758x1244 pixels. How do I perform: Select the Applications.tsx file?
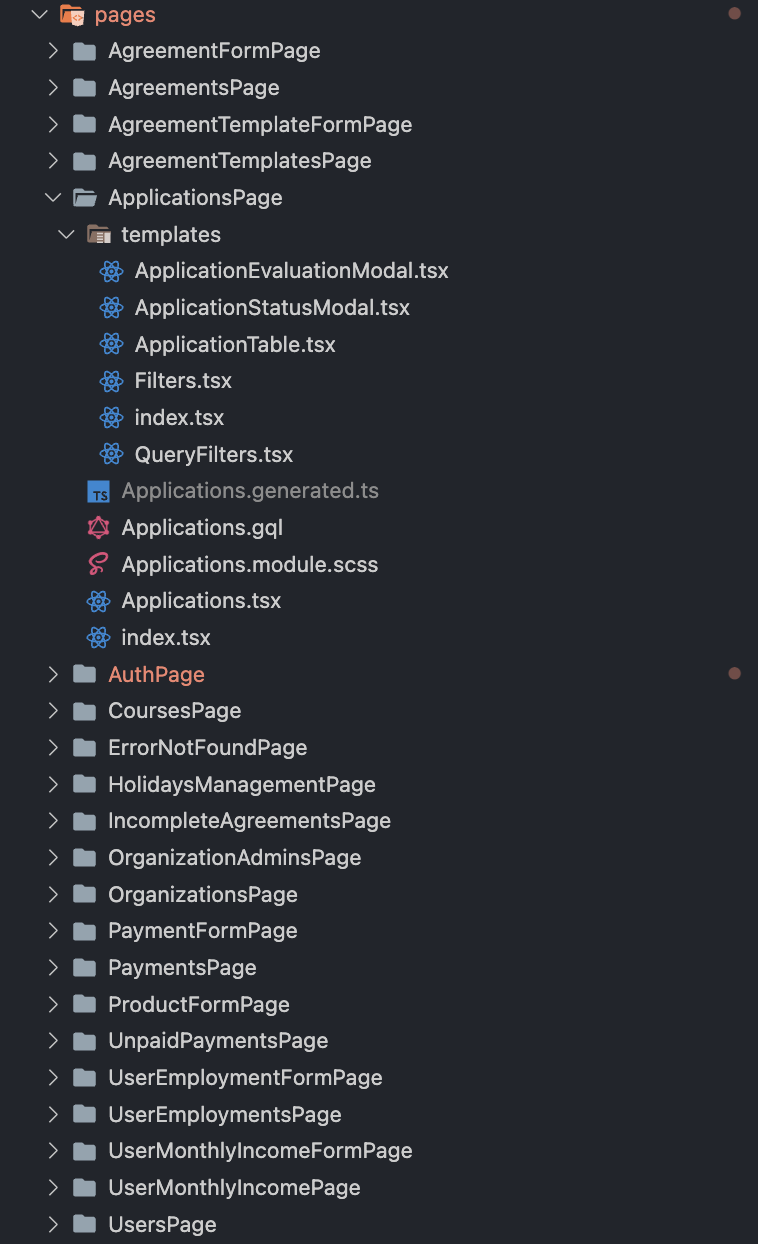pyautogui.click(x=201, y=601)
